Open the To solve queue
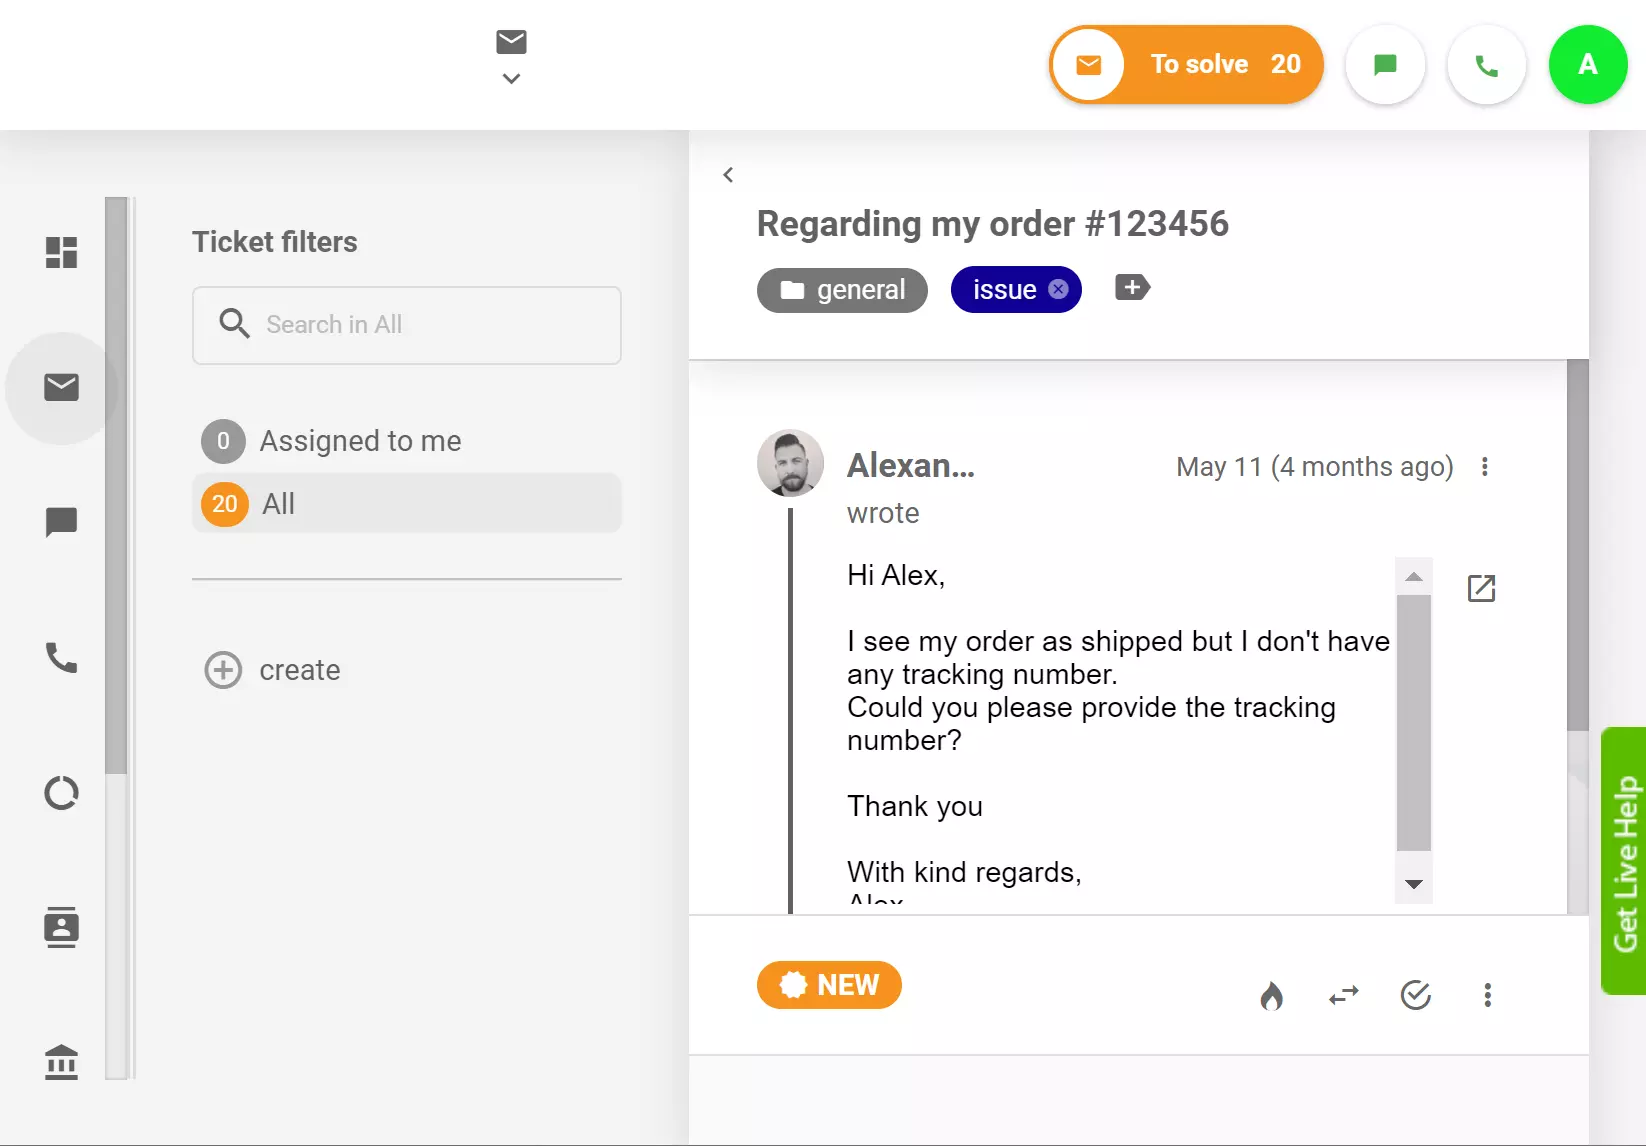 (1185, 64)
